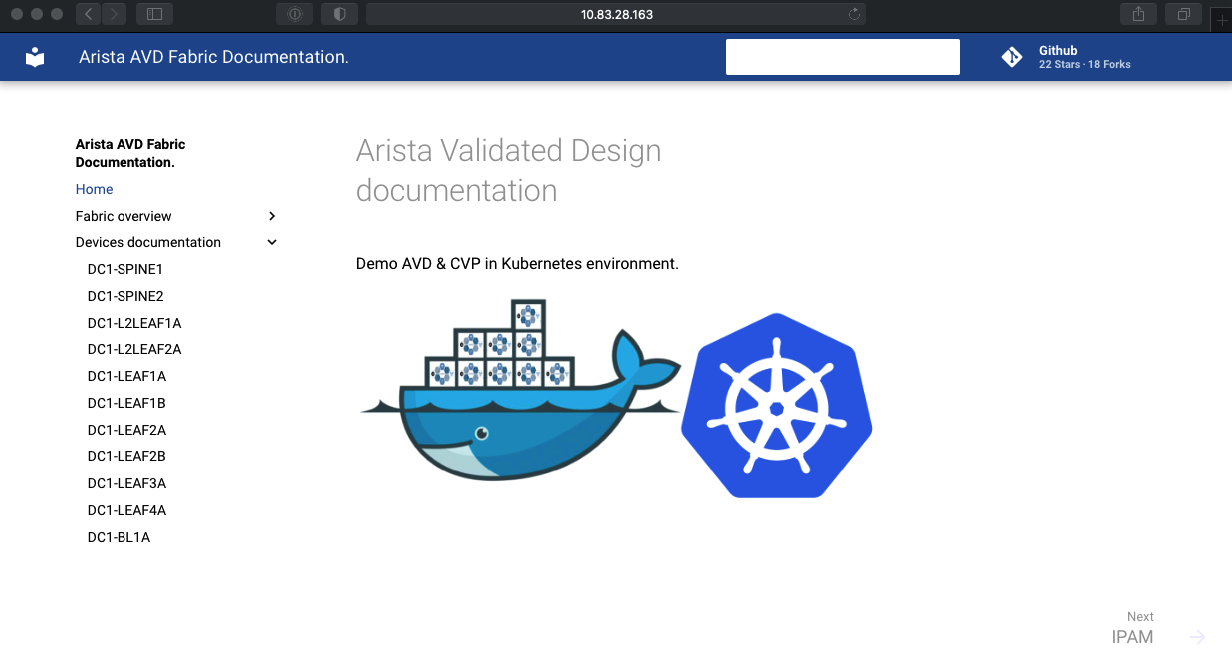Image resolution: width=1232 pixels, height=662 pixels.
Task: Click the privacy report shield icon
Action: point(340,14)
